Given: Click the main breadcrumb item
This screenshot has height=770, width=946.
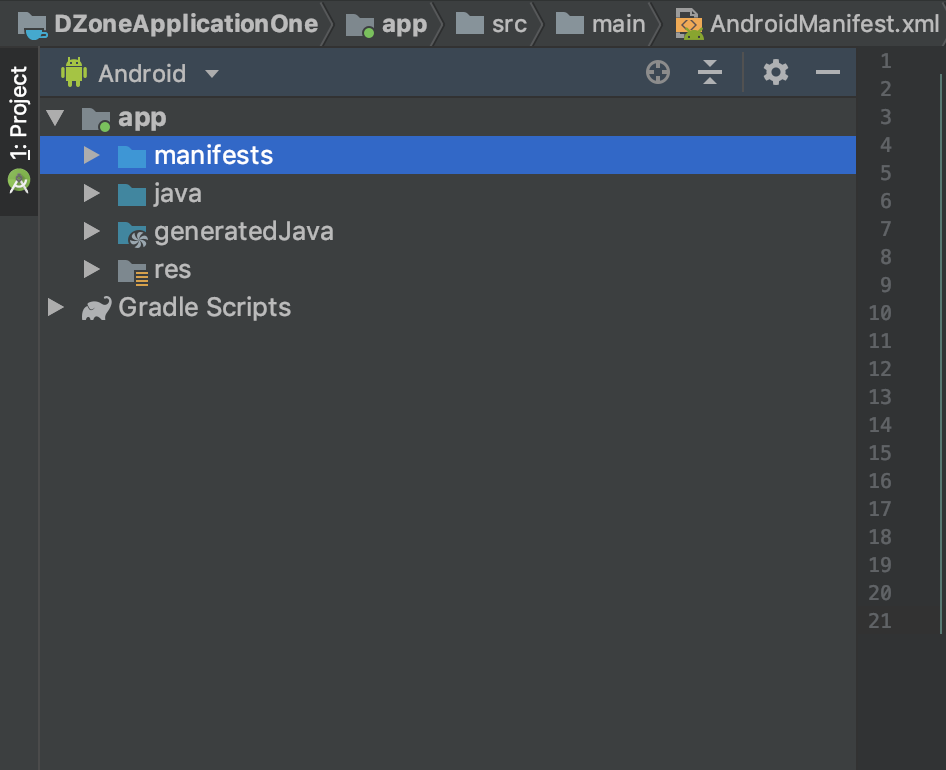Looking at the screenshot, I should (x=618, y=24).
